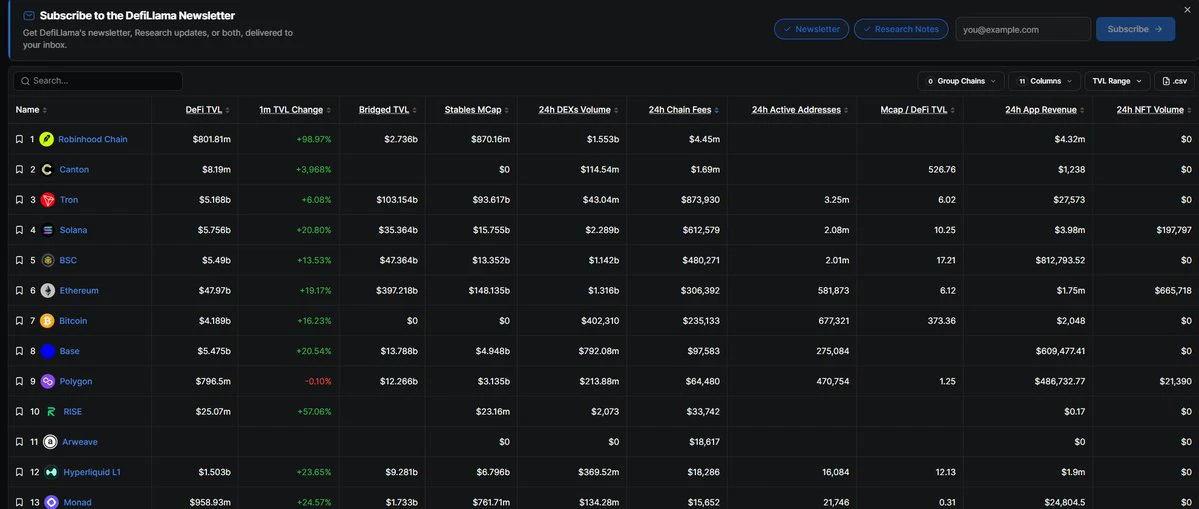Sort table by Mcap / DeFi TVL
Image resolution: width=1199 pixels, height=509 pixels.
(x=918, y=110)
